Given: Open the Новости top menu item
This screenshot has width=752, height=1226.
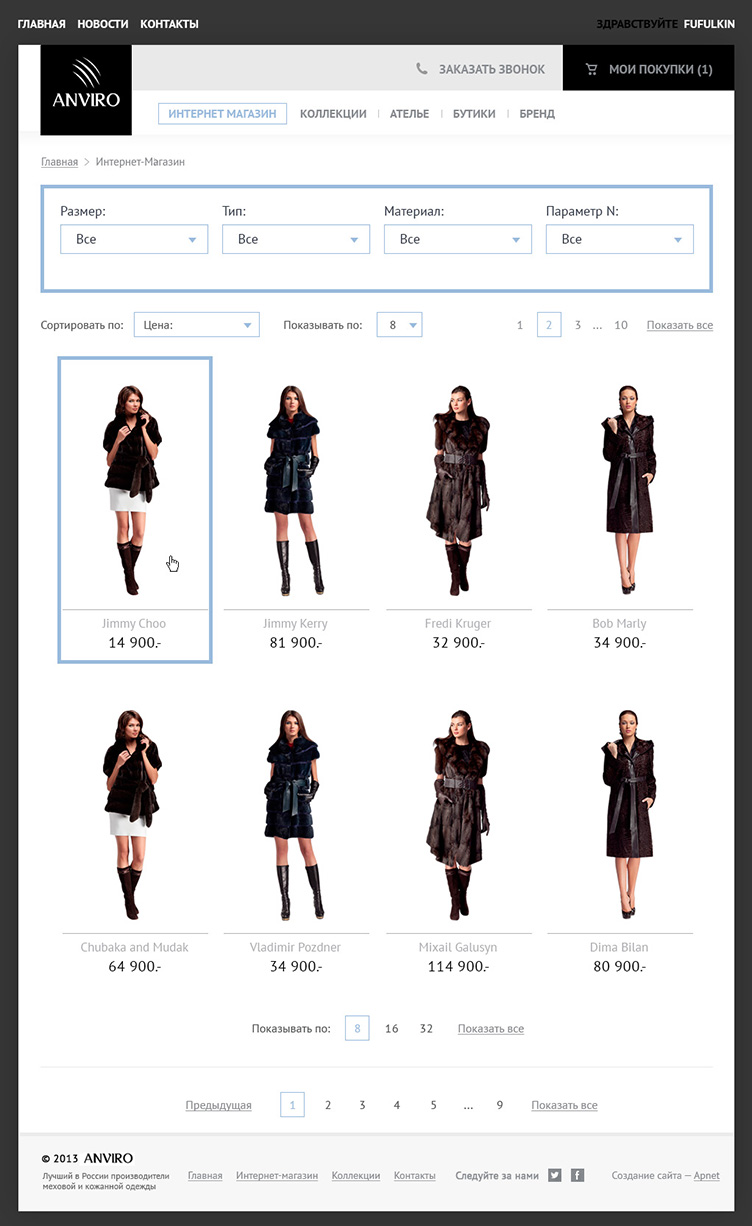Looking at the screenshot, I should point(103,23).
